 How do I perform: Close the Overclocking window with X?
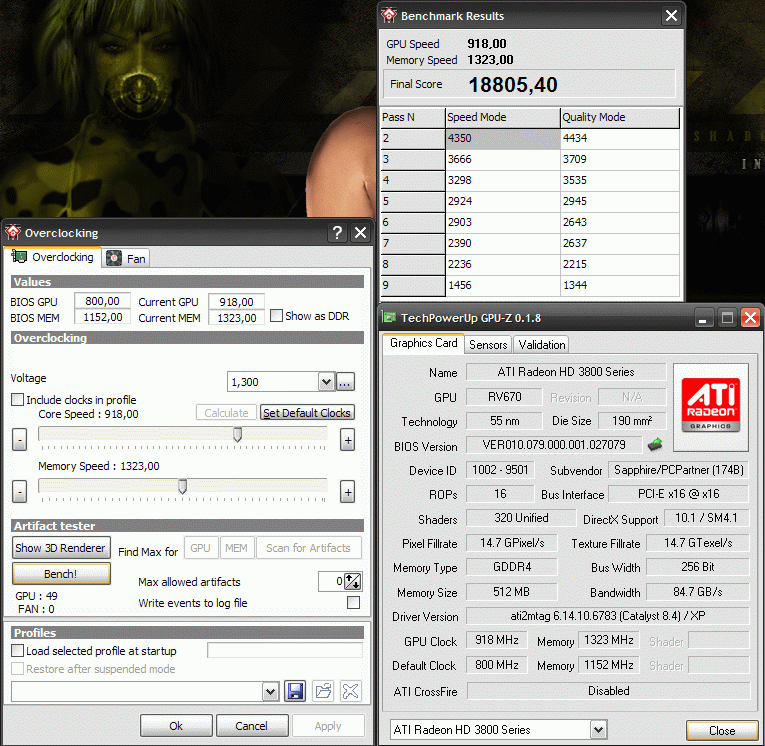[360, 233]
